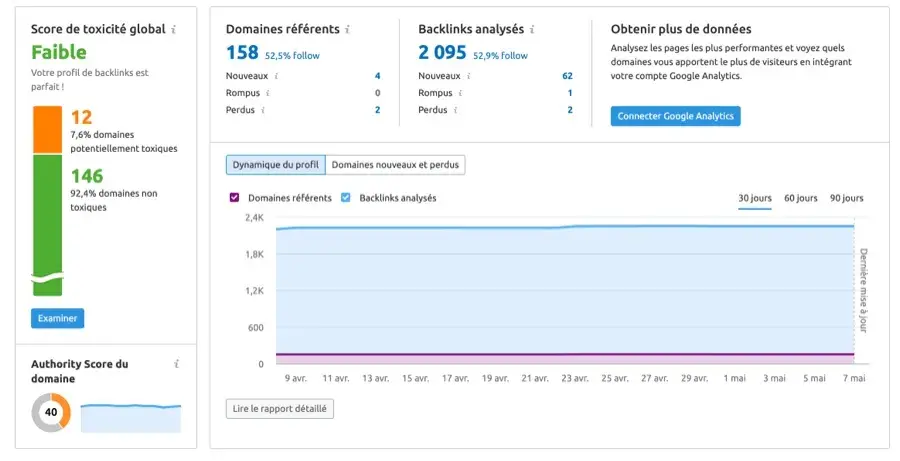
Task: Click info icon for Perdus under Backlinks analysés
Action: 455,110
